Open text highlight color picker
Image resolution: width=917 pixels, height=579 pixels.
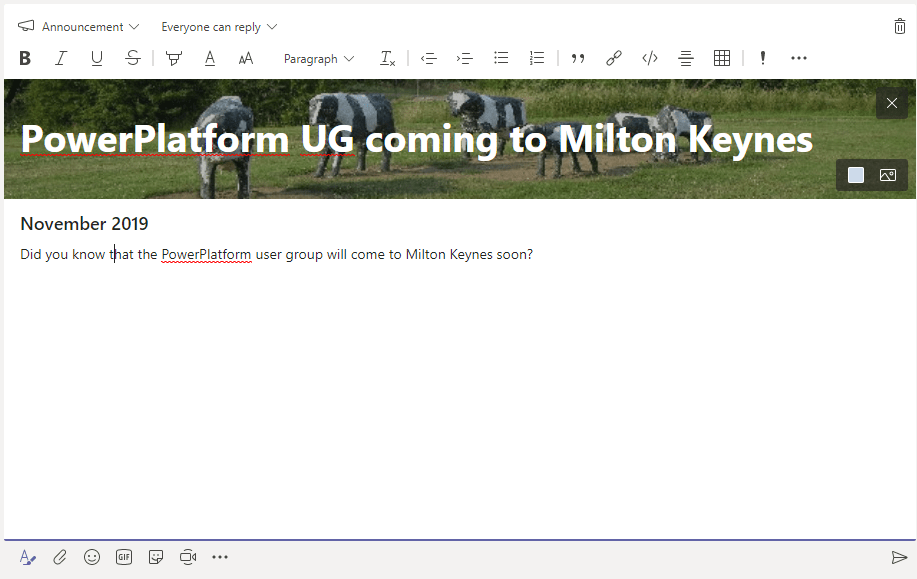pyautogui.click(x=174, y=58)
